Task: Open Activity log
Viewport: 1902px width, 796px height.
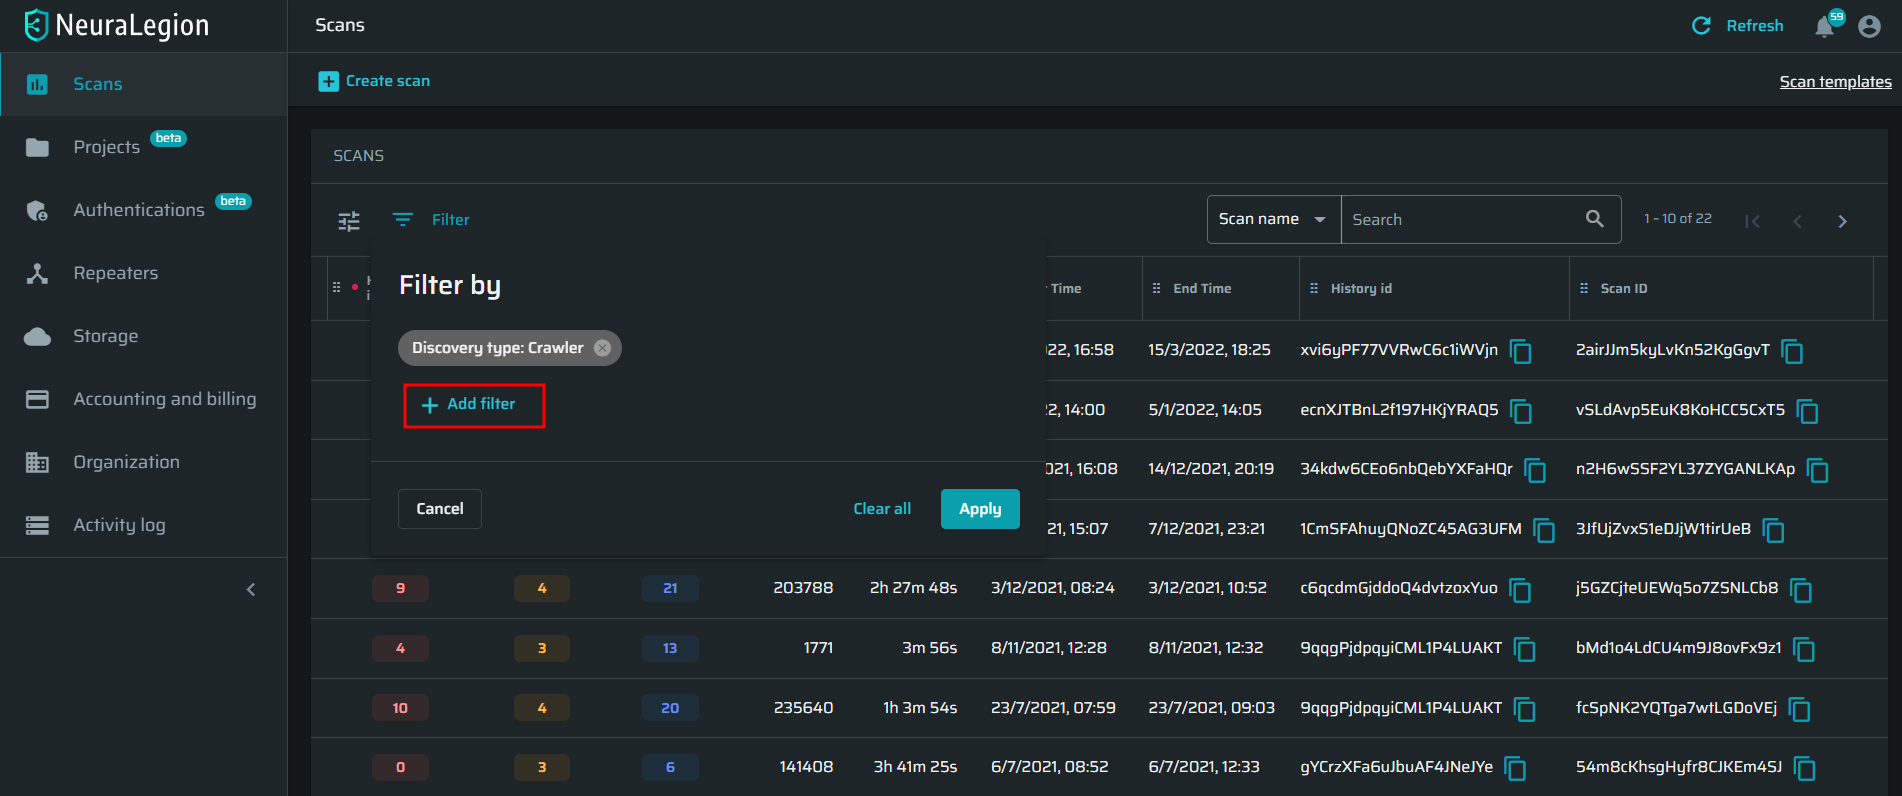Action: (143, 525)
